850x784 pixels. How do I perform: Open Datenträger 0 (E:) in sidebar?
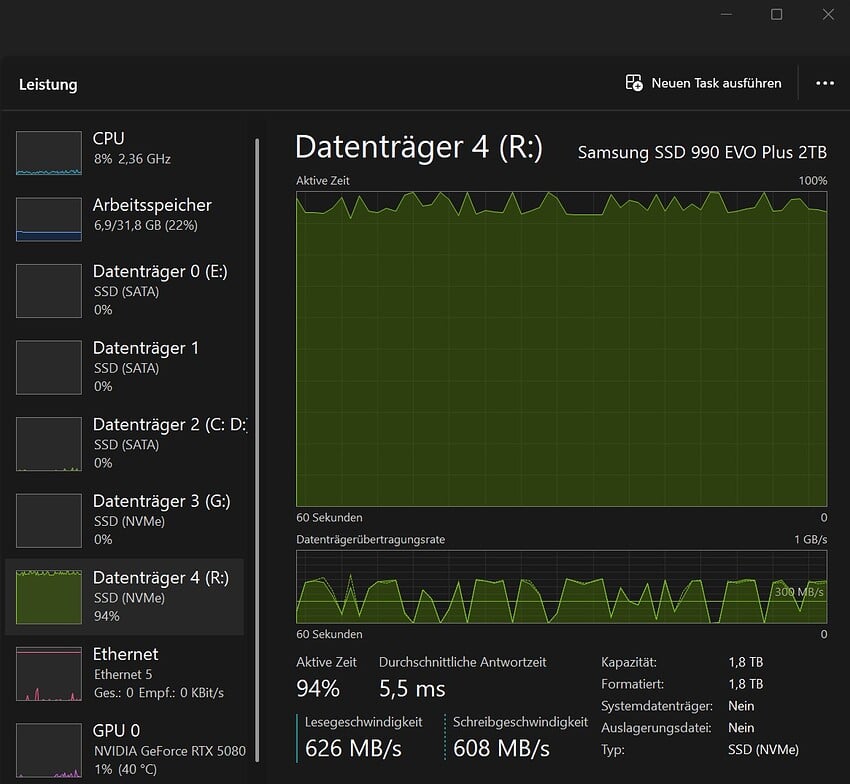160,289
